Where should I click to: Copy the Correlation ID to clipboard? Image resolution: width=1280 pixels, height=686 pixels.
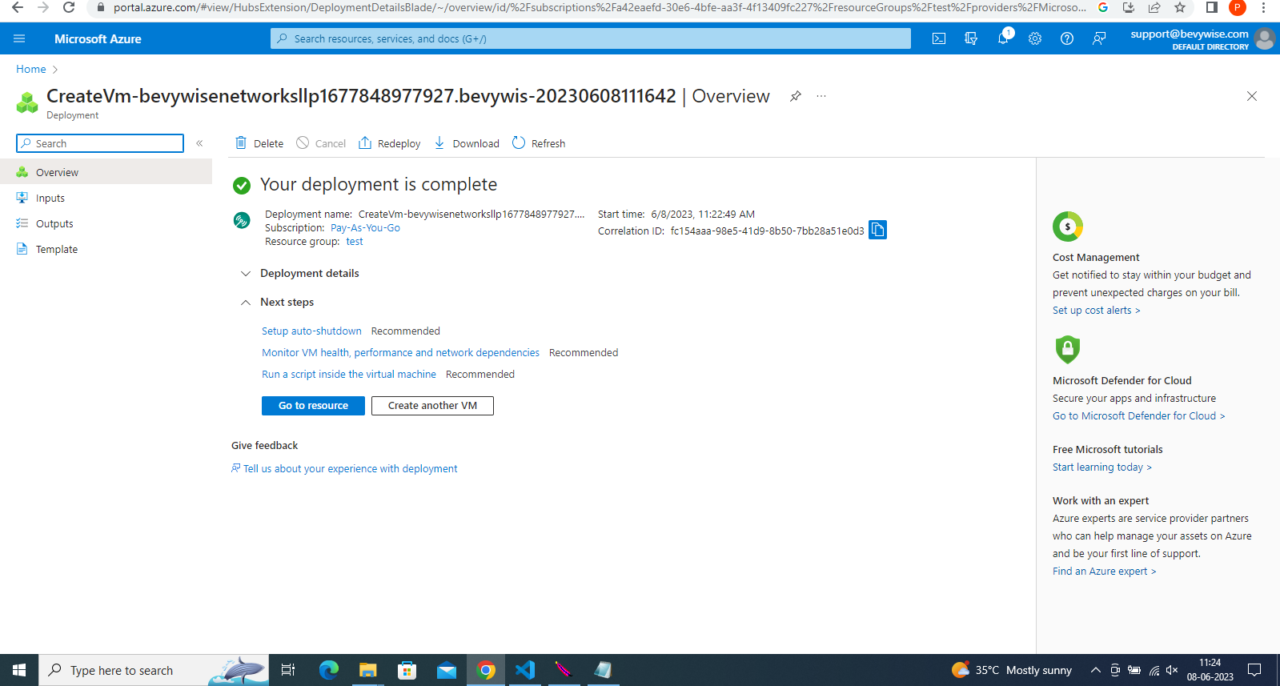point(877,230)
